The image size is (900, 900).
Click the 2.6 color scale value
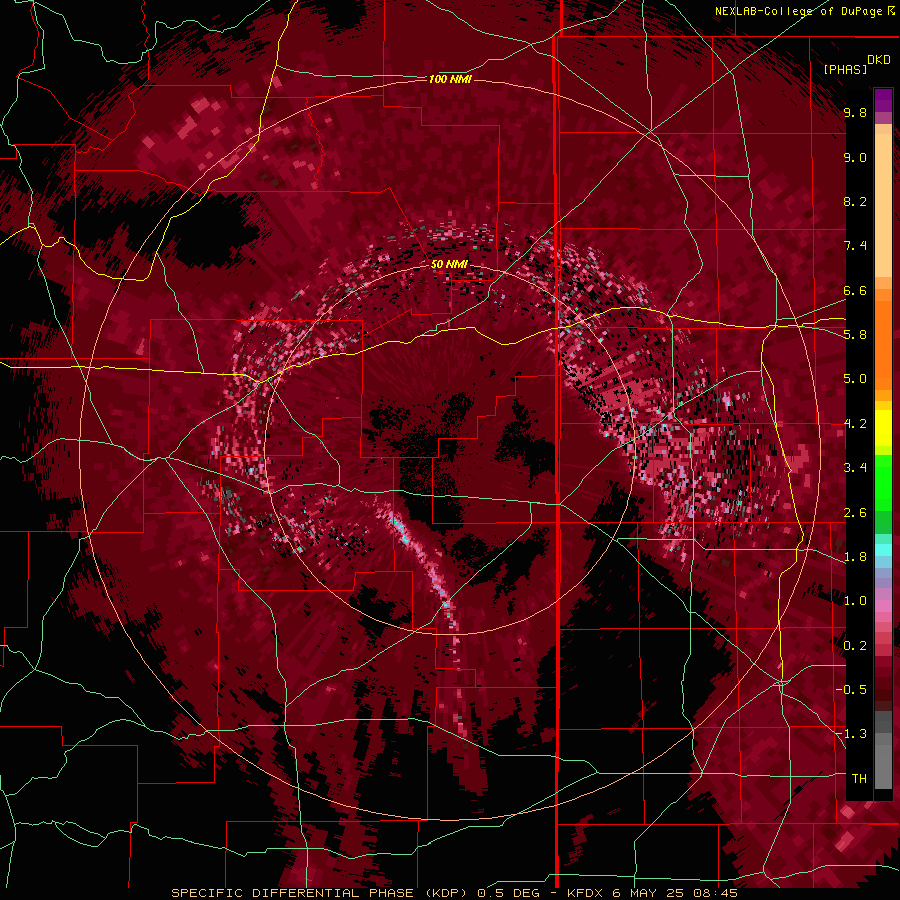click(855, 513)
